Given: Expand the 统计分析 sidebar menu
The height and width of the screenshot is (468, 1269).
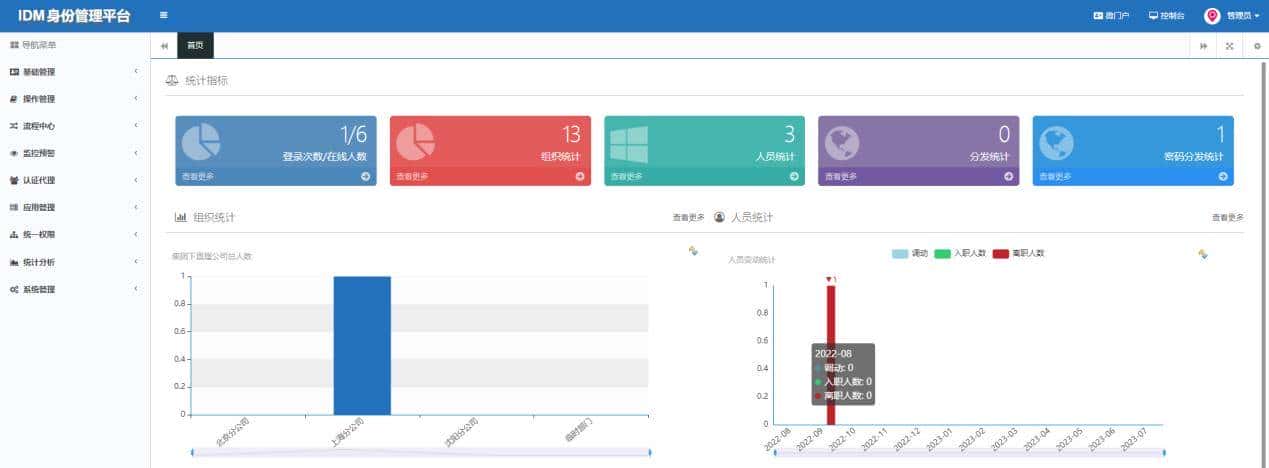Looking at the screenshot, I should click(x=74, y=262).
